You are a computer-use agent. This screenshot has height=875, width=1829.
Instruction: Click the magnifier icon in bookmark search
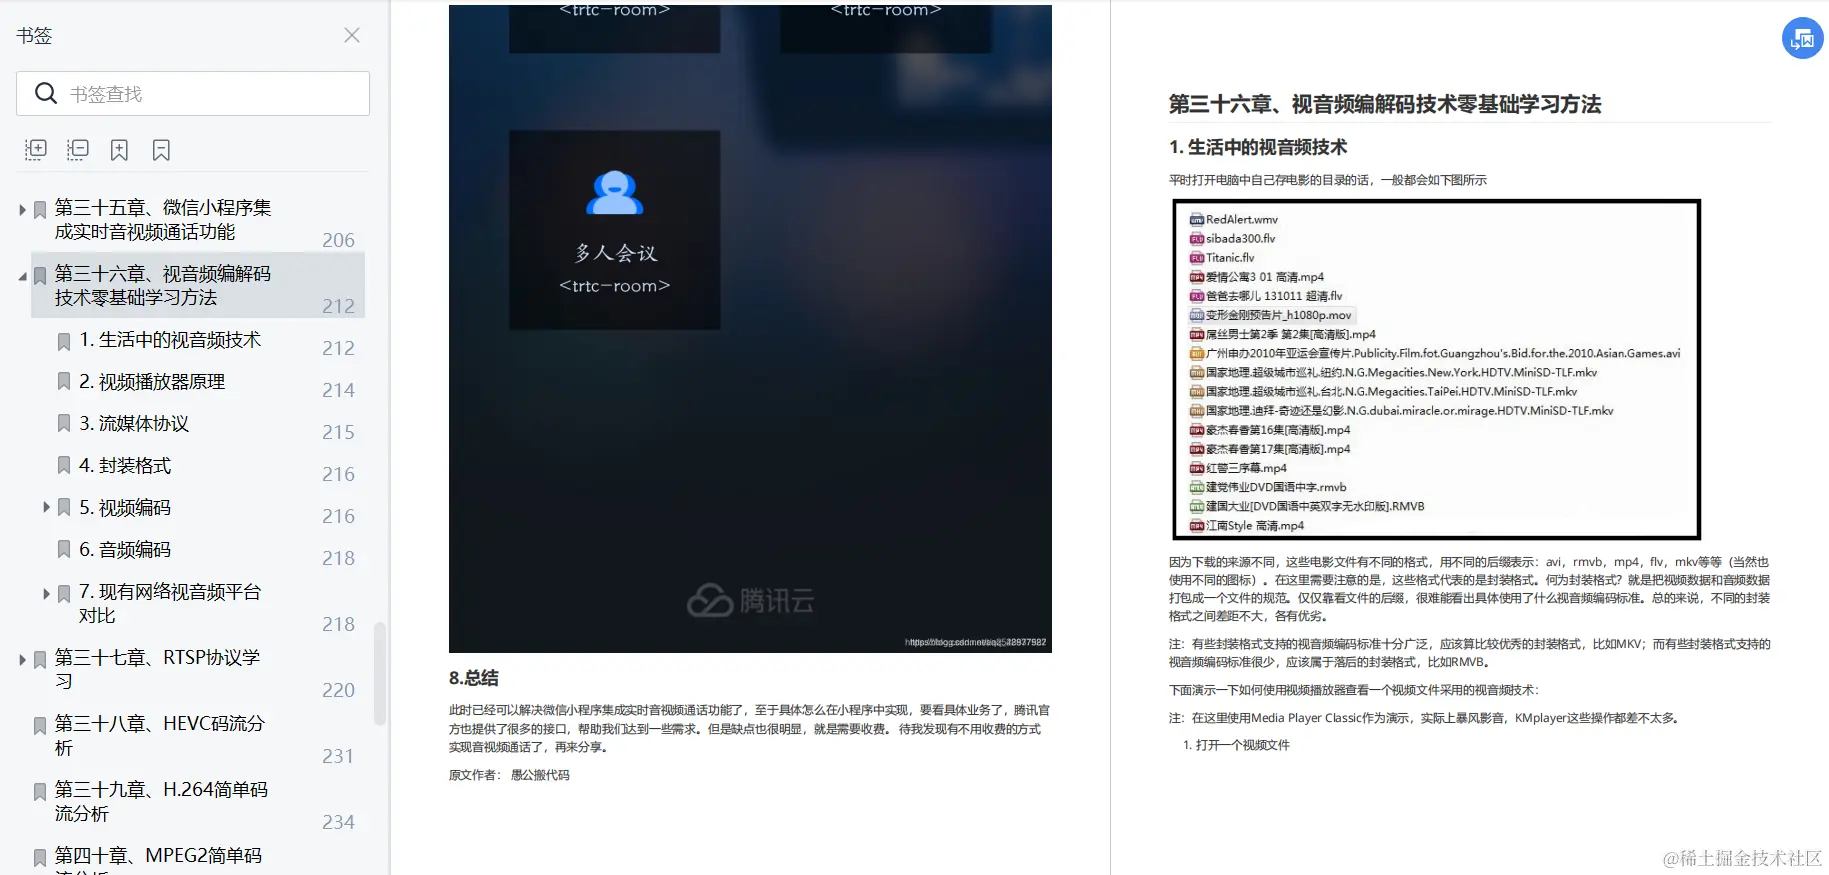46,93
